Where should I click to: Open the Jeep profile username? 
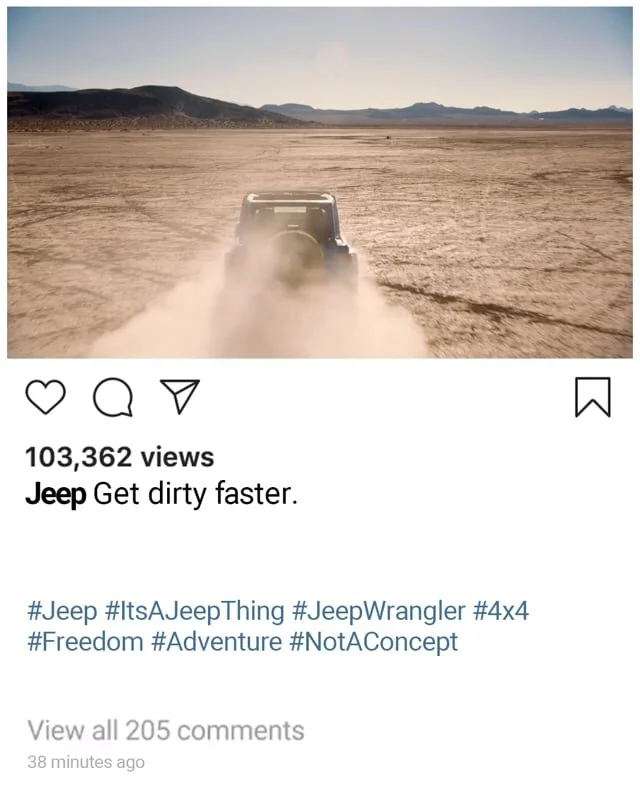[x=56, y=494]
